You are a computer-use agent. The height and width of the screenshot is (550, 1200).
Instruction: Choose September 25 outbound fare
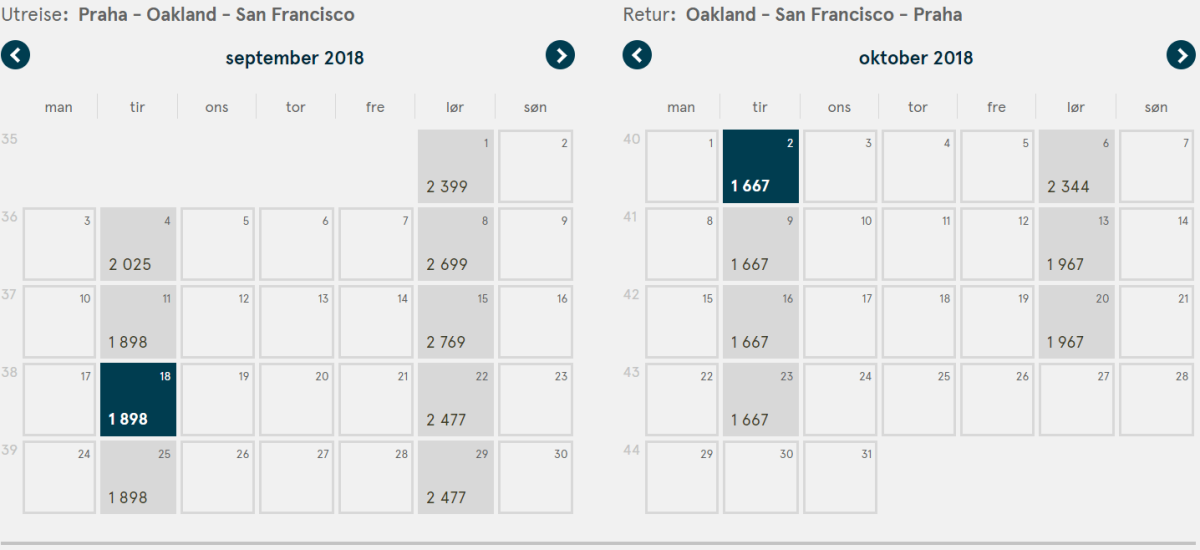pos(138,478)
